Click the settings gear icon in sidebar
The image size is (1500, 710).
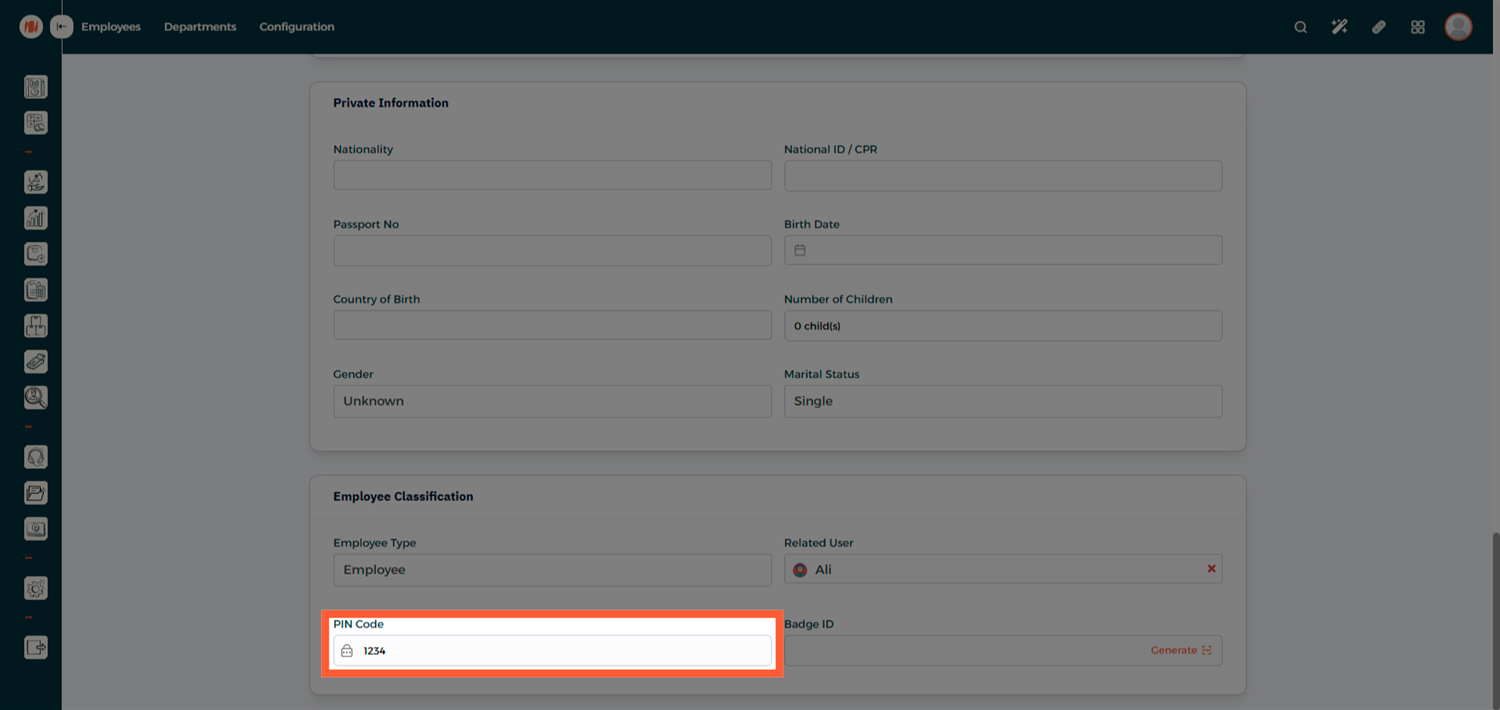36,589
